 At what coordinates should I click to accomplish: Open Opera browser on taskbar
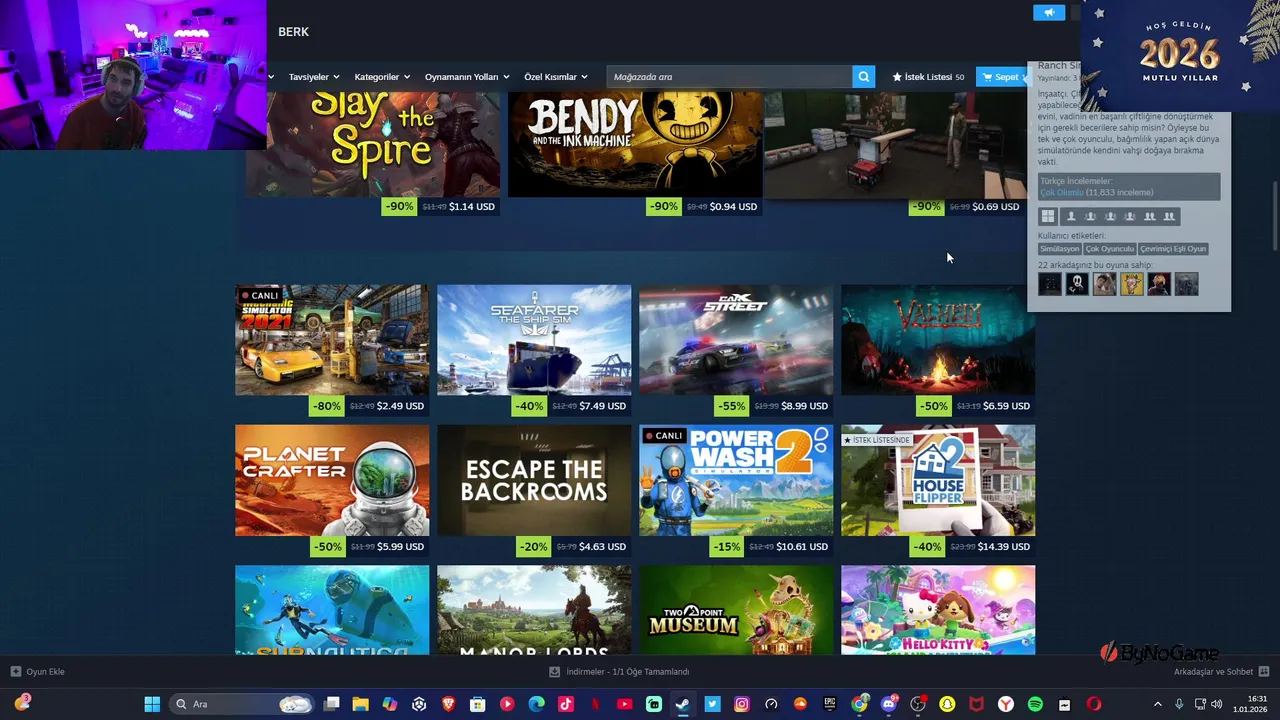(1094, 704)
